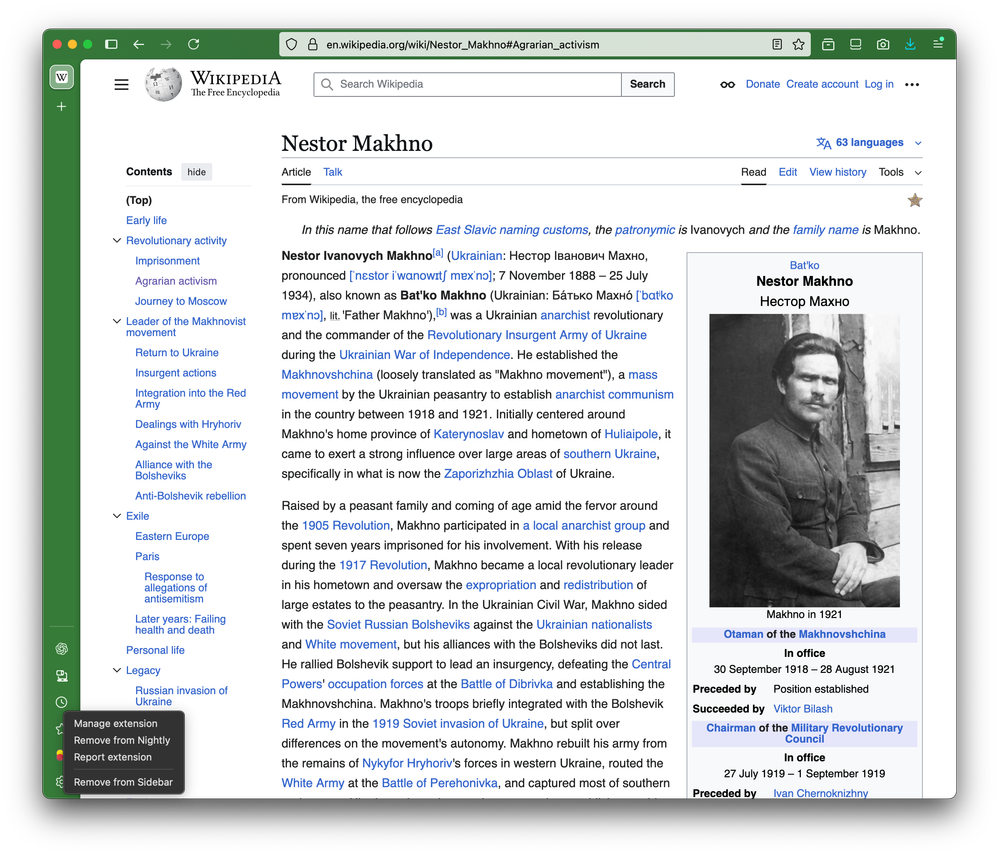This screenshot has height=855, width=999.
Task: Click the screenshot camera icon in toolbar
Action: coord(883,44)
